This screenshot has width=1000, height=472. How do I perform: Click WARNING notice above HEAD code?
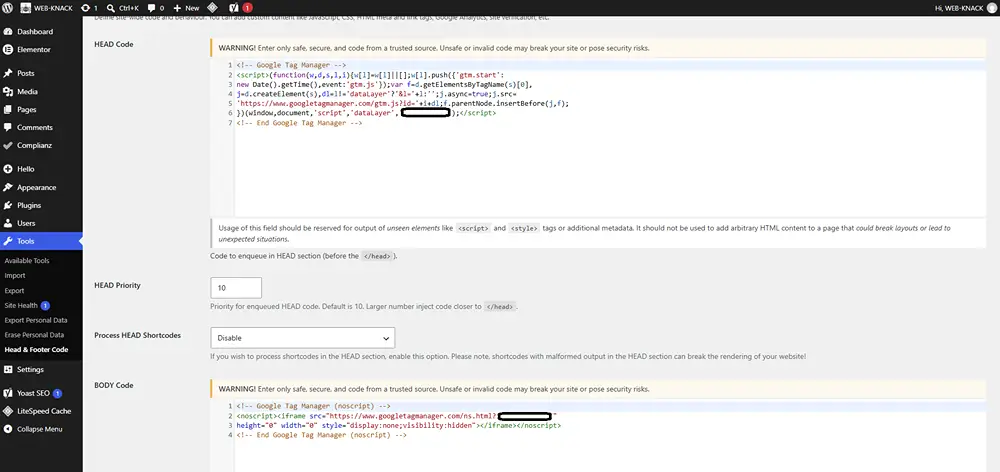(598, 48)
